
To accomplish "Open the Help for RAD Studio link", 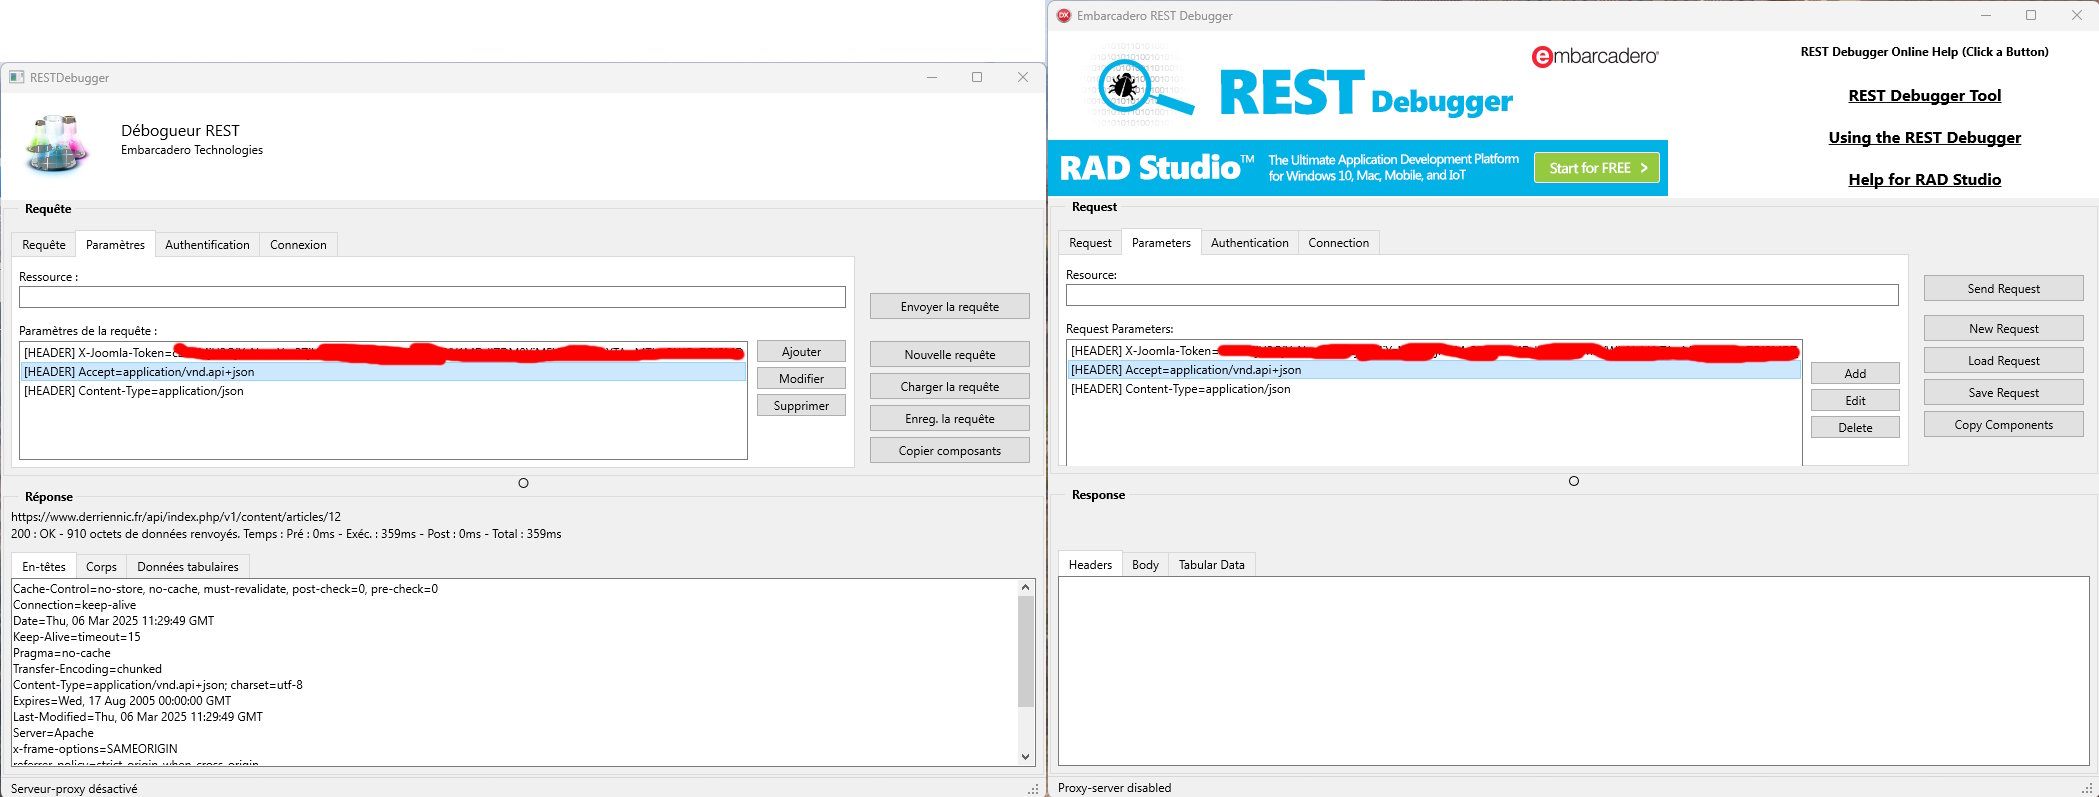I will coord(1924,179).
